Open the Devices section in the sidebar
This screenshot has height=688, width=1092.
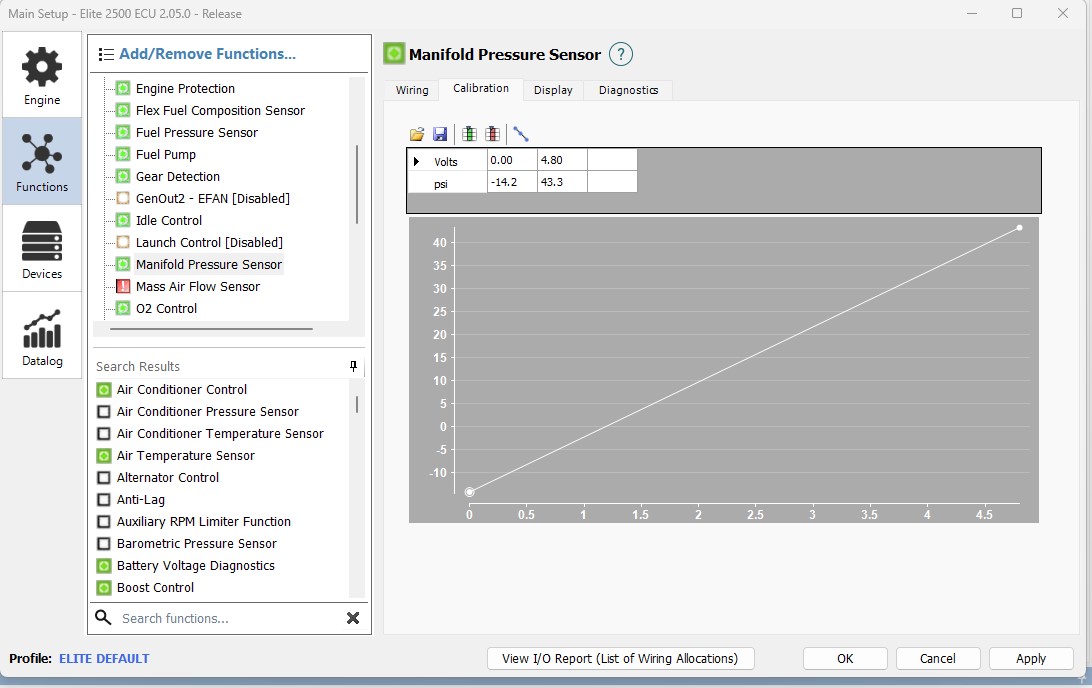42,250
